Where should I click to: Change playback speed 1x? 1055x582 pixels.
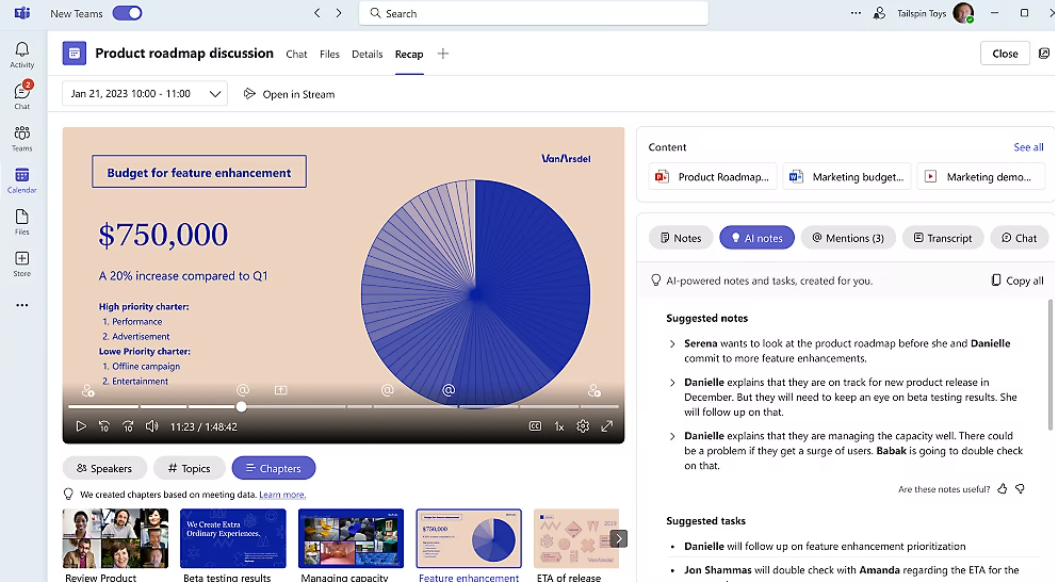tap(559, 426)
